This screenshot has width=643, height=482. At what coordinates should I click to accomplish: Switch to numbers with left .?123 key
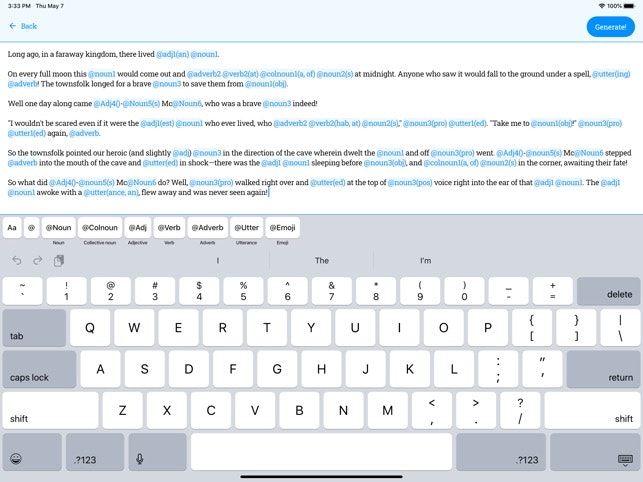(x=95, y=452)
